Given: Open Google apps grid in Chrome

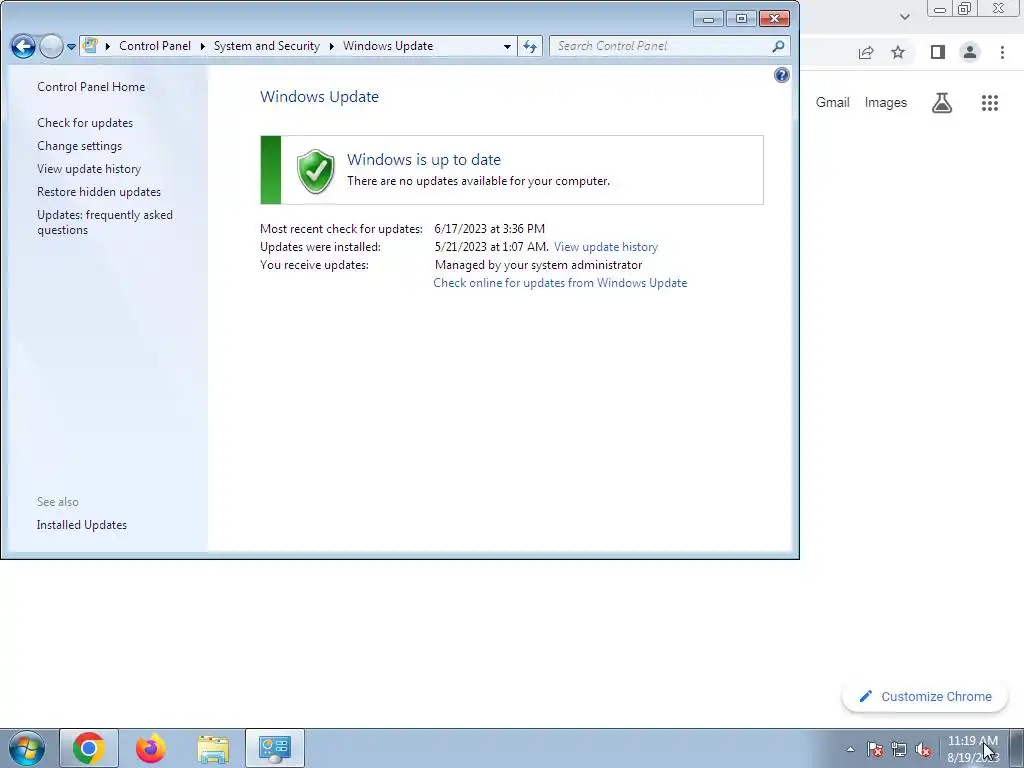Looking at the screenshot, I should coord(990,103).
